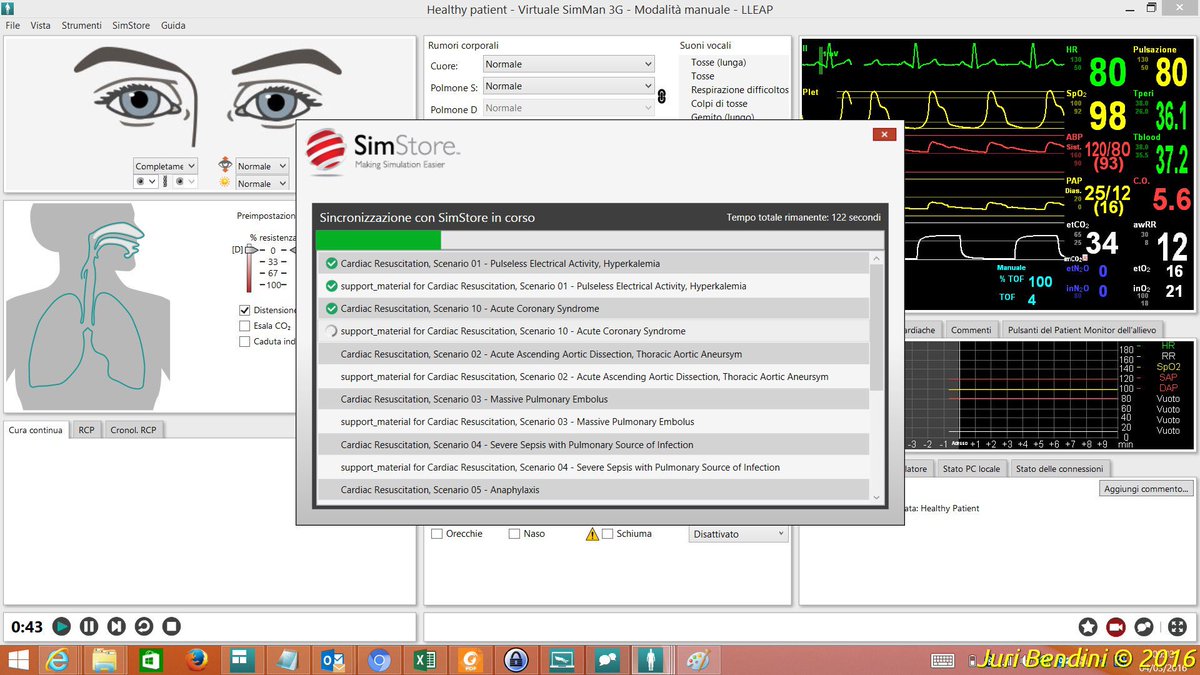Open Excel from the taskbar
Screen dimensions: 1200x675
423,660
